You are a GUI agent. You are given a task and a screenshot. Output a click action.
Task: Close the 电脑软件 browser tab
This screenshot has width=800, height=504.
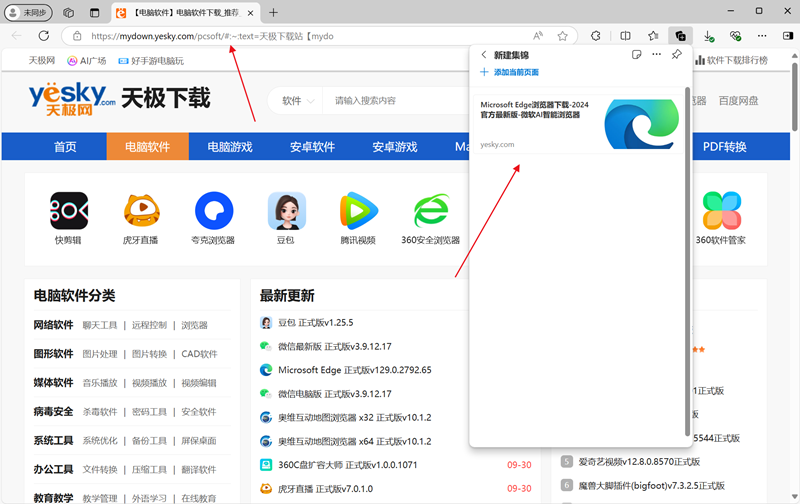click(x=251, y=13)
